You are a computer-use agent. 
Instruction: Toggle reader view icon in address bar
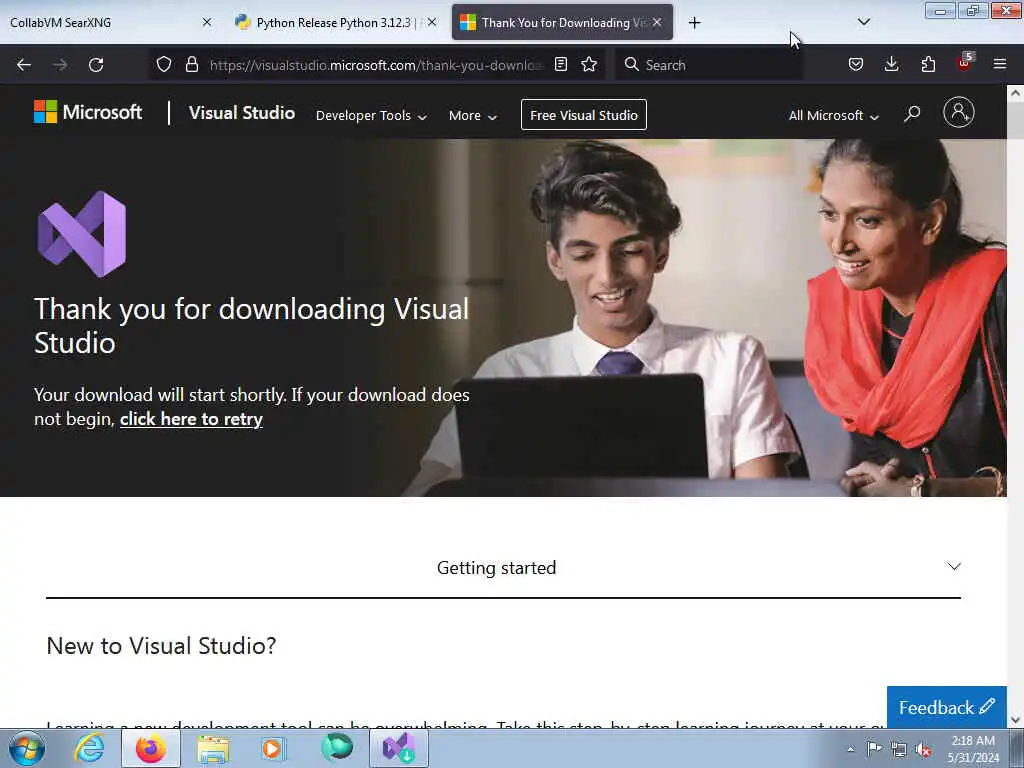560,64
